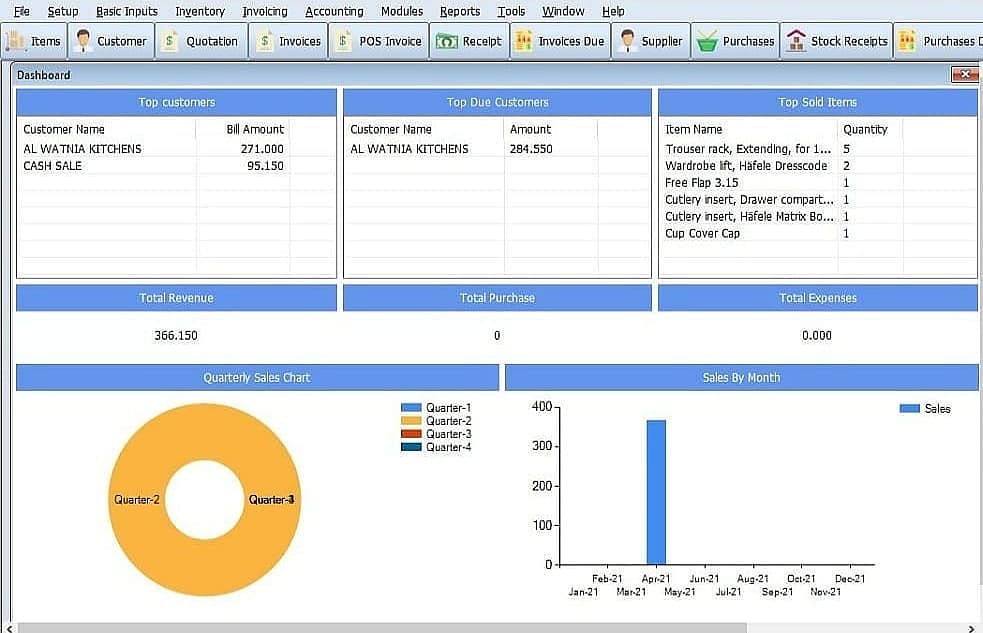The image size is (983, 633).
Task: Open the Receipt toolbar icon
Action: coord(469,41)
